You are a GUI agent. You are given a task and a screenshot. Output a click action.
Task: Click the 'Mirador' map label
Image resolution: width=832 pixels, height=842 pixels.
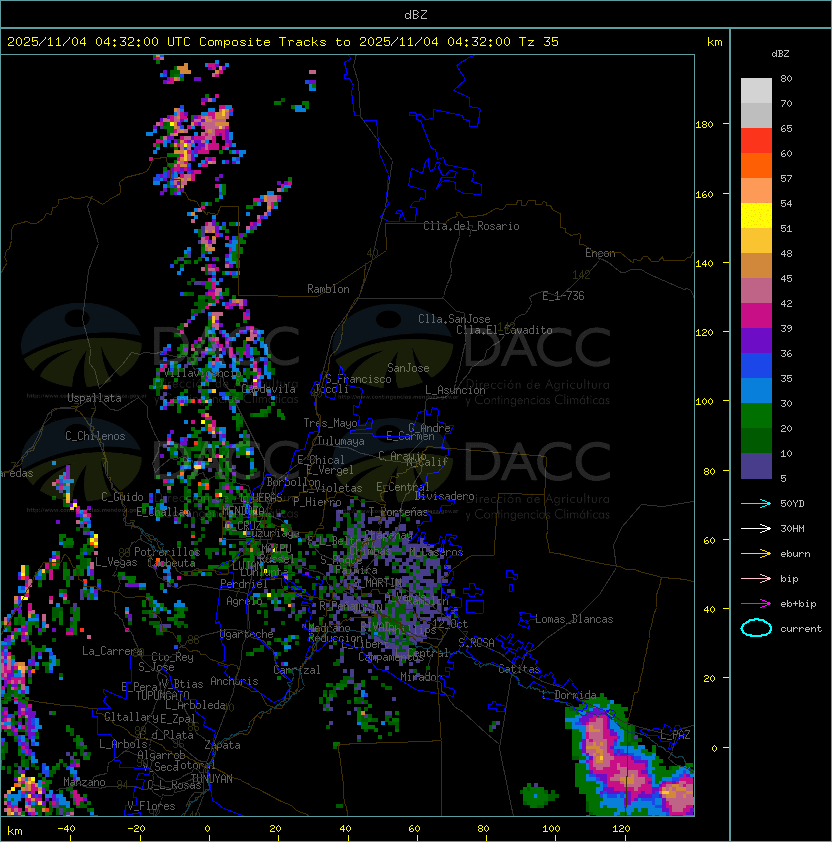tap(421, 677)
